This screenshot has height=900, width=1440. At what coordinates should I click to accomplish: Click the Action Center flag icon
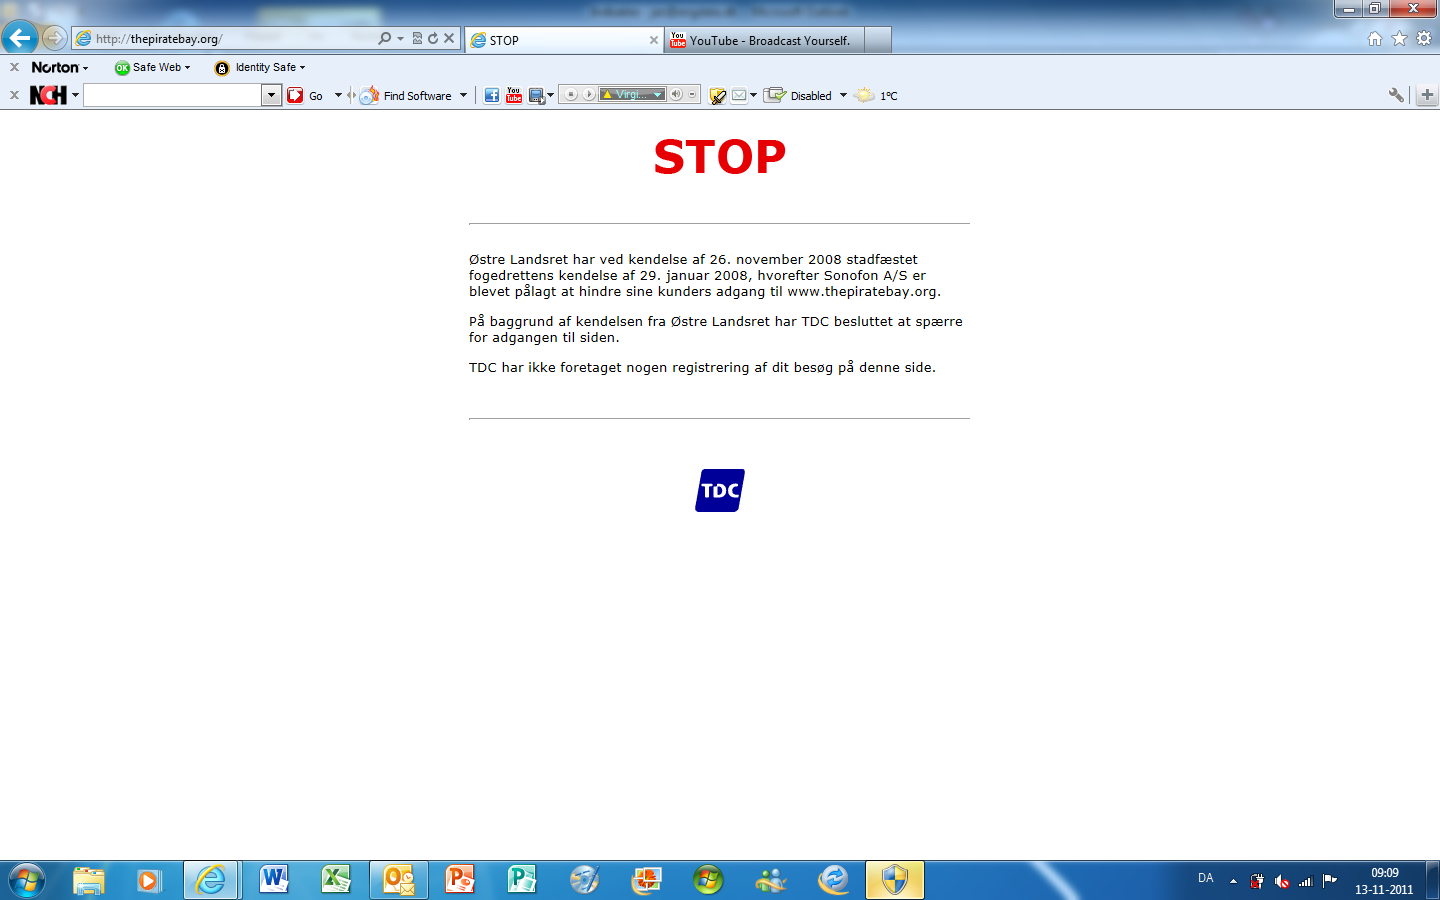point(1330,881)
